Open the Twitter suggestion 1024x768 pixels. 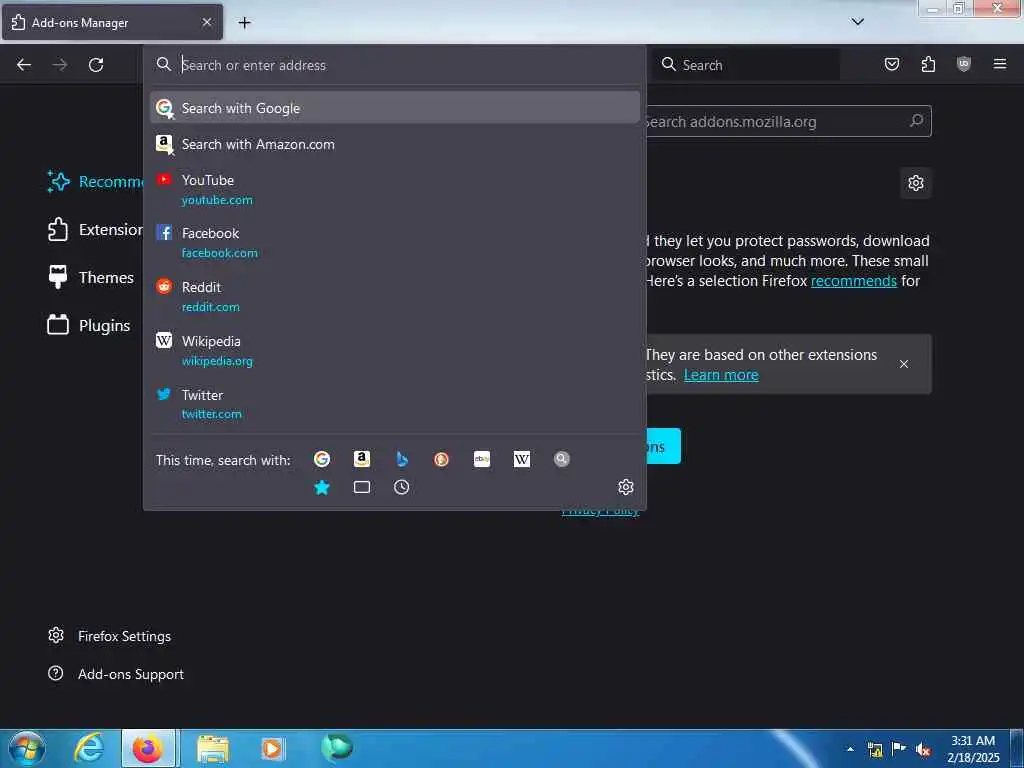394,404
